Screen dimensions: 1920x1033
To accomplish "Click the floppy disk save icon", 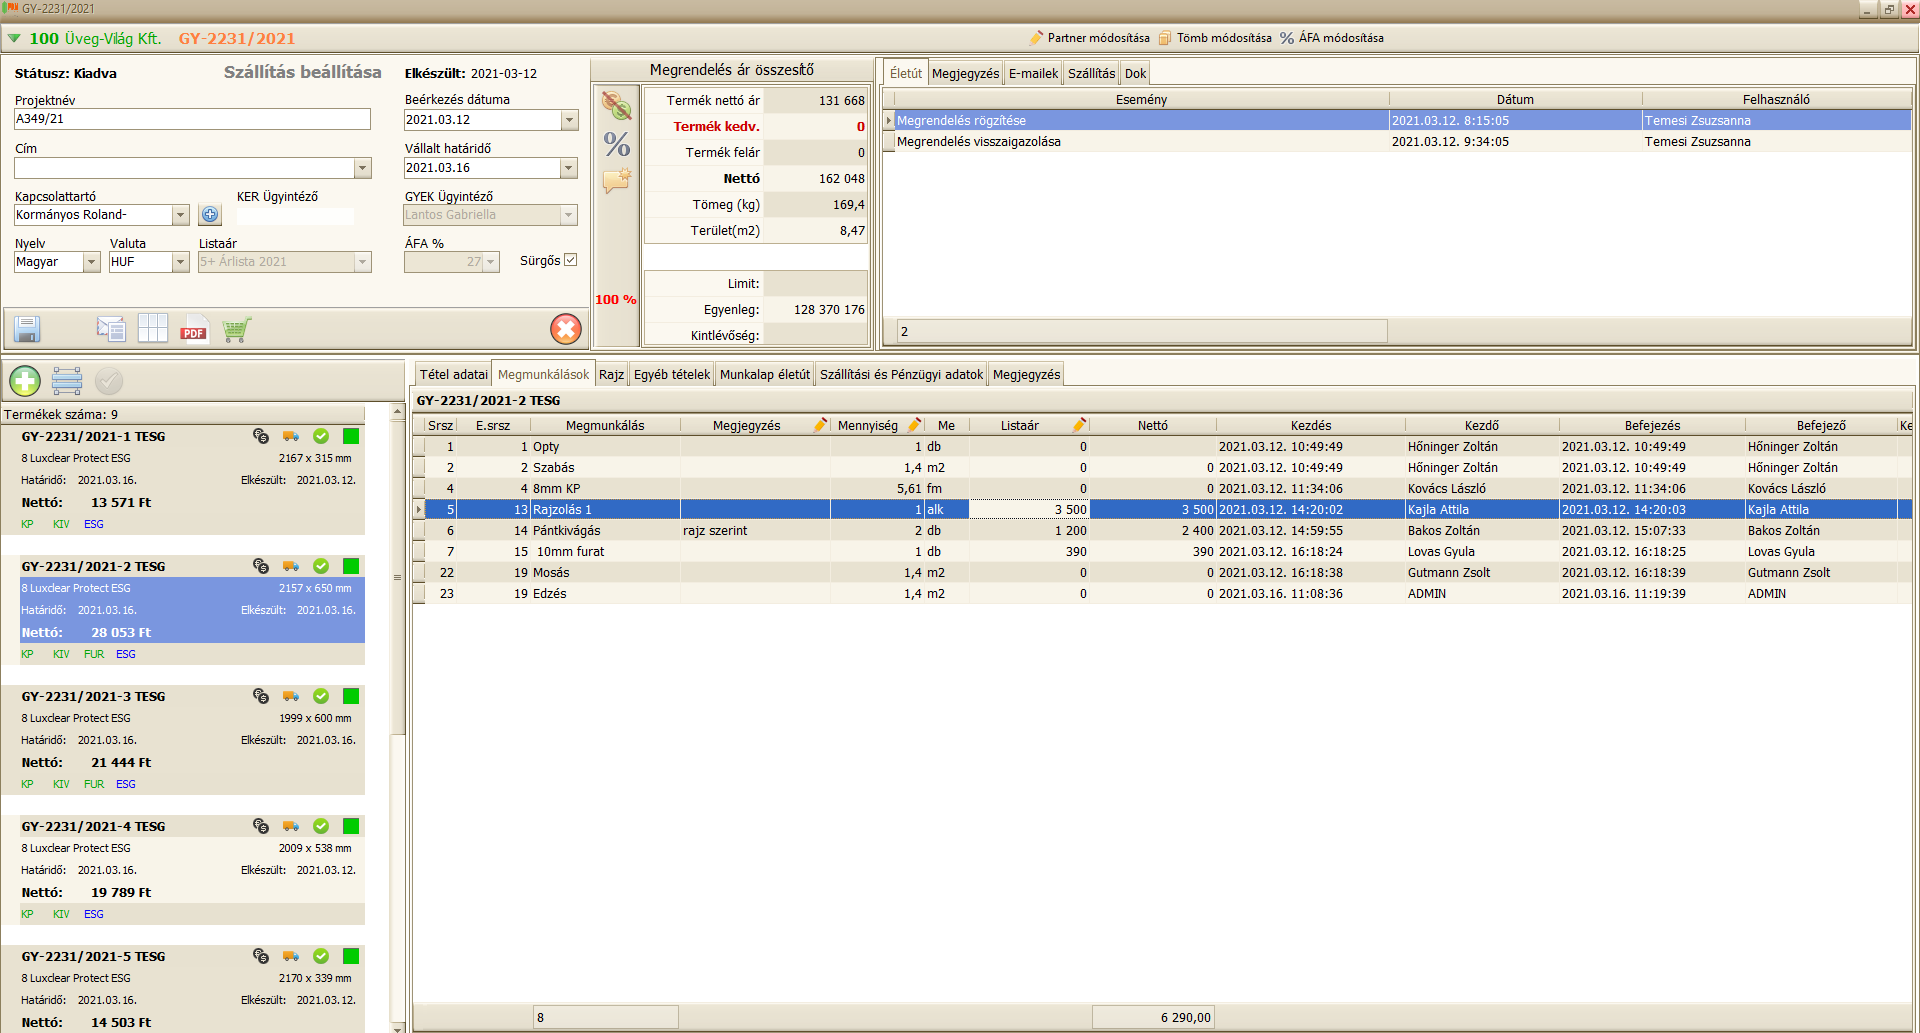I will pyautogui.click(x=27, y=329).
